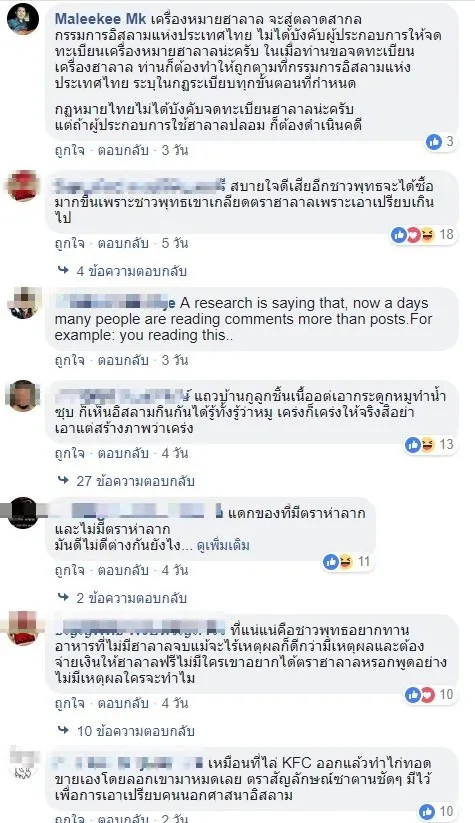Click the like and love icons with 10 count
Image resolution: width=475 pixels, height=823 pixels.
point(420,695)
